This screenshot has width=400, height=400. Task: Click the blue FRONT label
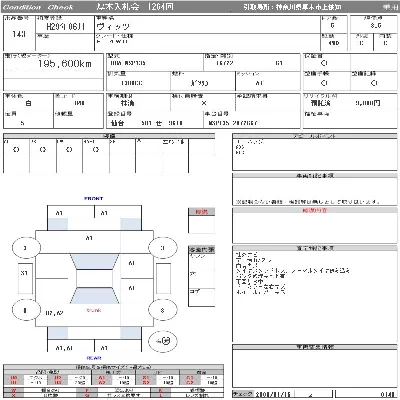coord(94,198)
